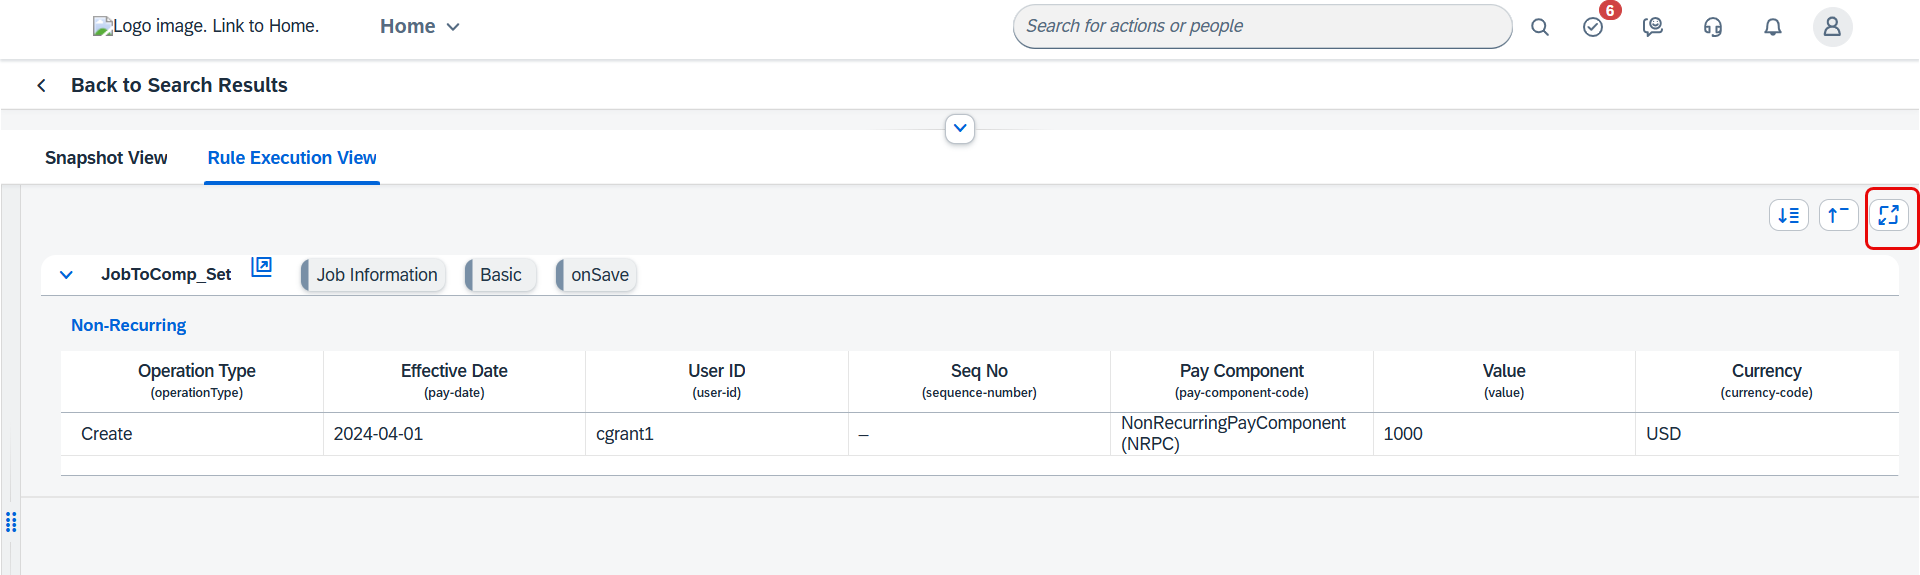Focus the search for actions or people field

point(1262,26)
